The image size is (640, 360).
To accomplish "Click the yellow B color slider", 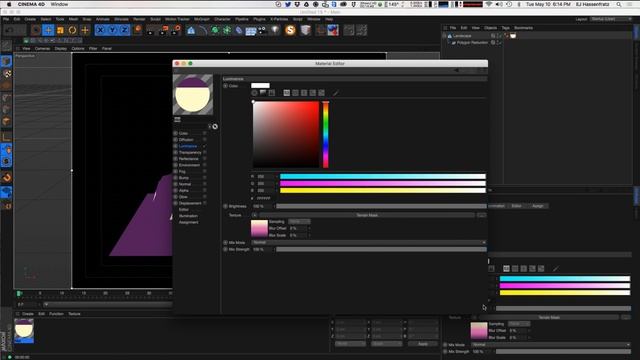I will click(x=383, y=191).
